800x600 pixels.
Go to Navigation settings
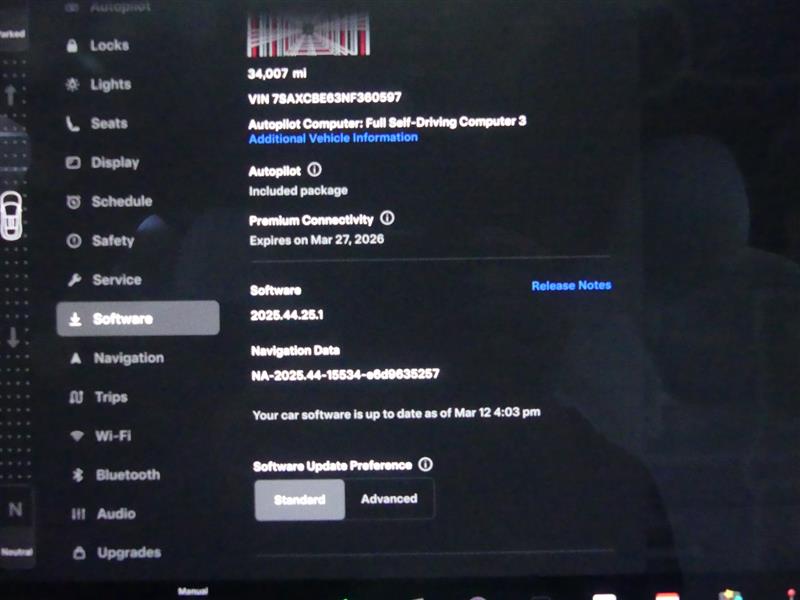[128, 358]
